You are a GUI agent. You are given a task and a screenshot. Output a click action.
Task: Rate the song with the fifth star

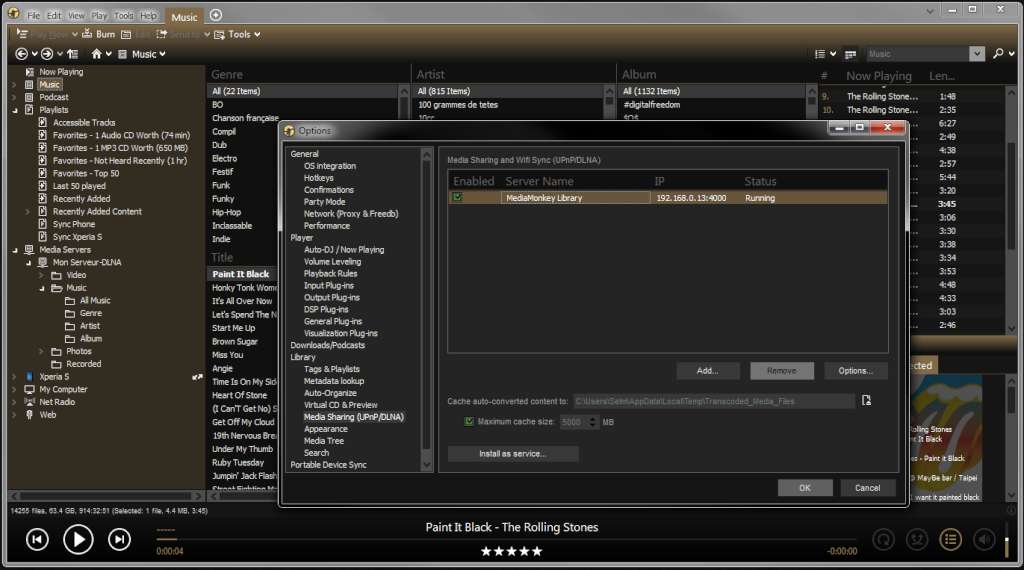(x=537, y=551)
